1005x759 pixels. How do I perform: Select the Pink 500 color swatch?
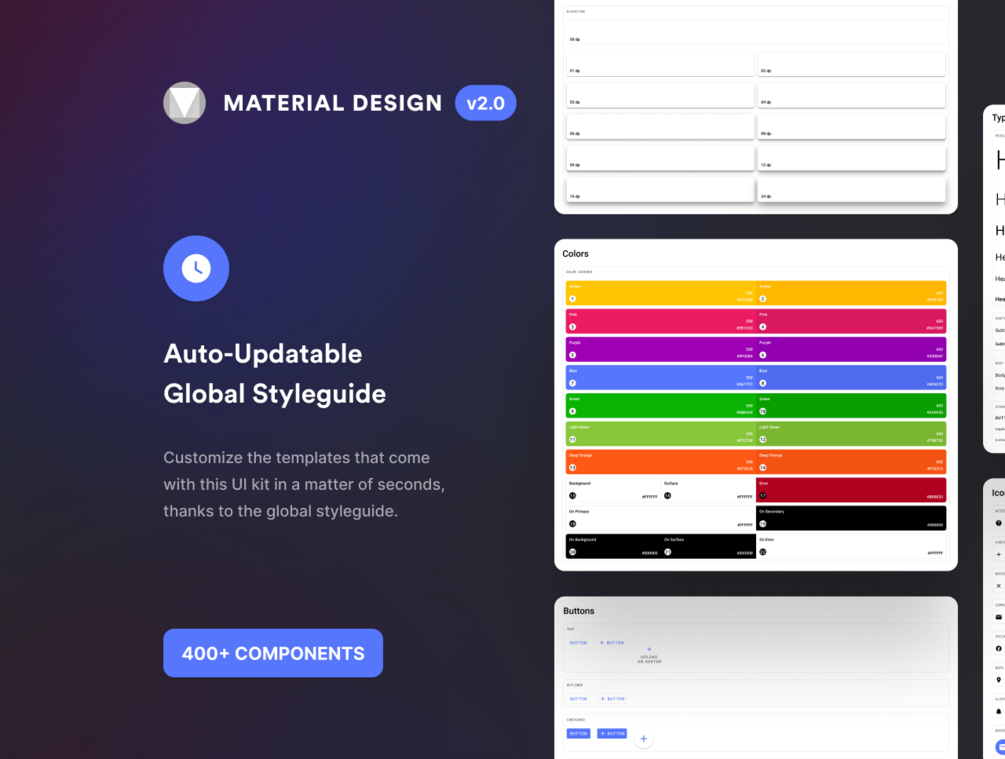click(661, 321)
